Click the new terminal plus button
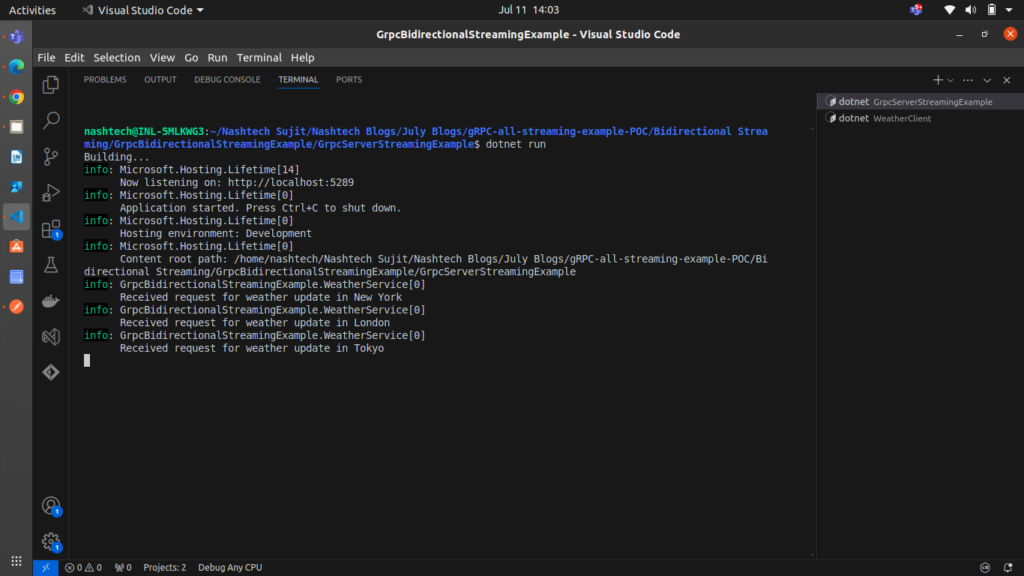Image resolution: width=1024 pixels, height=576 pixels. click(937, 80)
